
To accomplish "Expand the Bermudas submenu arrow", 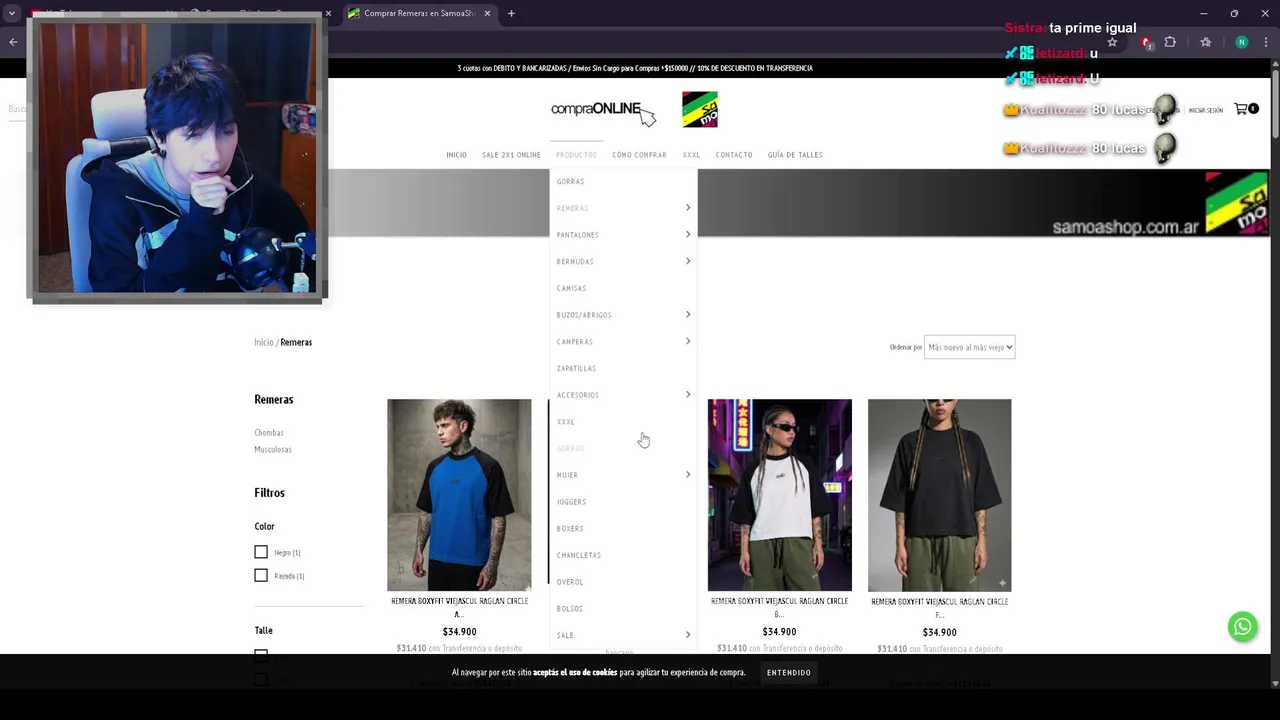I will (688, 261).
